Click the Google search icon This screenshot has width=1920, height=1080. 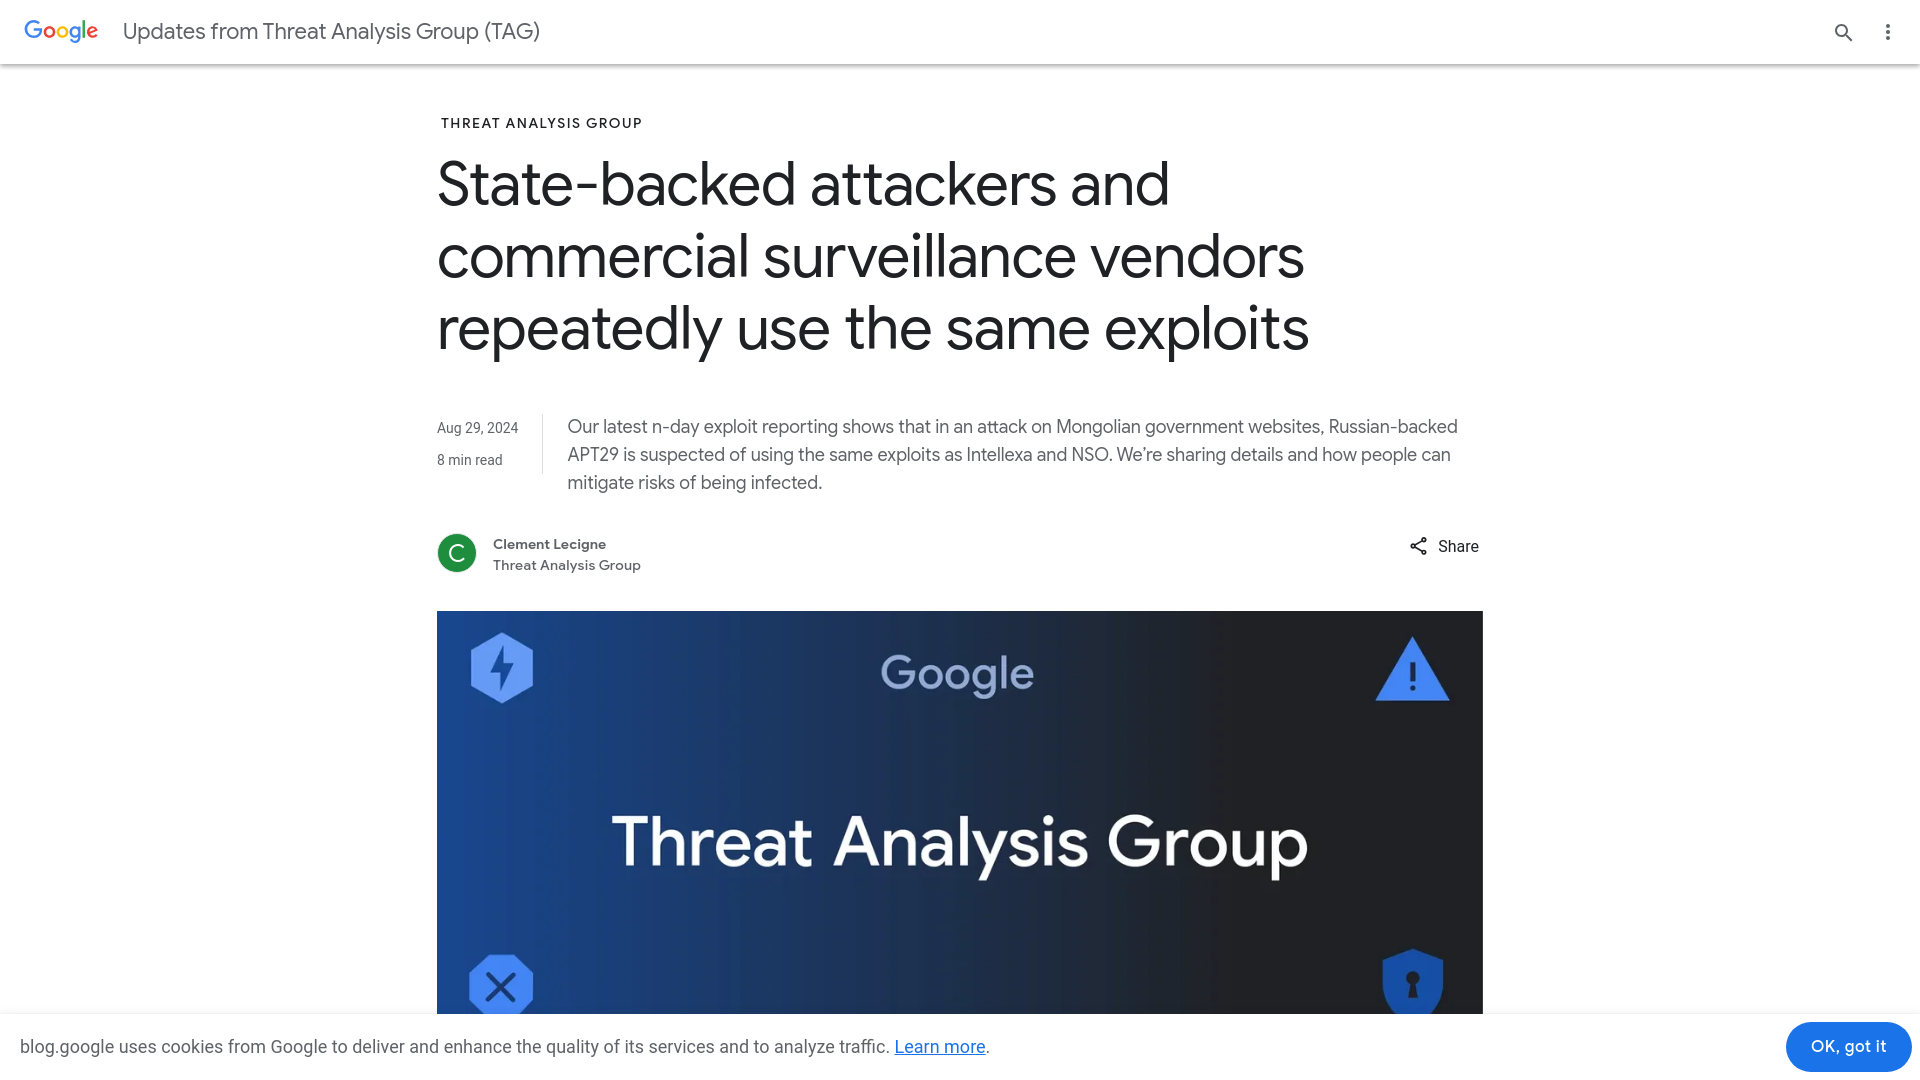click(x=1844, y=32)
